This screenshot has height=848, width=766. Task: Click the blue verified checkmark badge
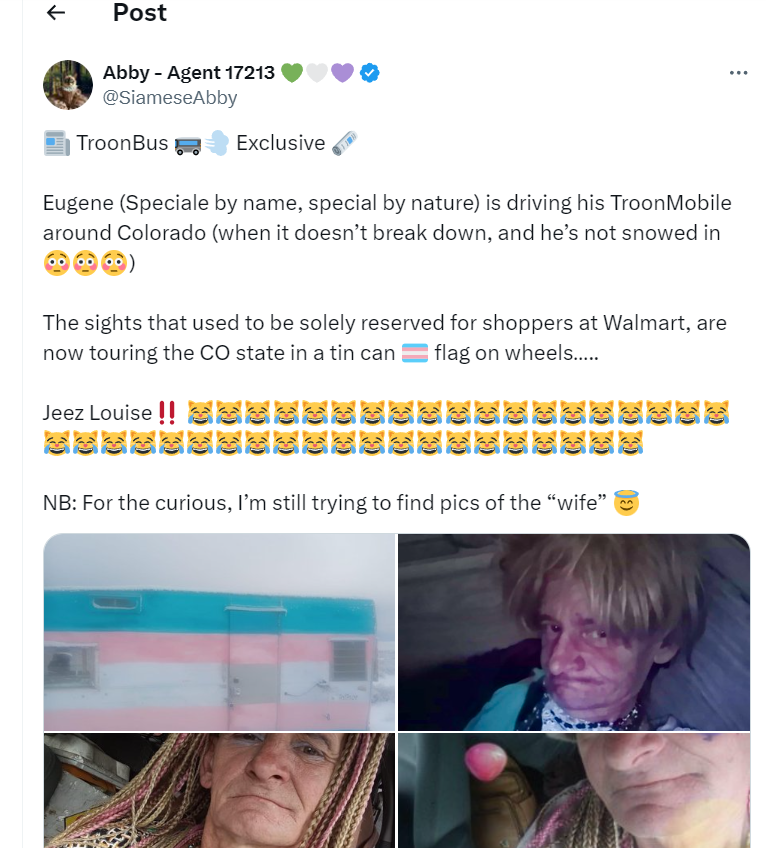tap(369, 72)
